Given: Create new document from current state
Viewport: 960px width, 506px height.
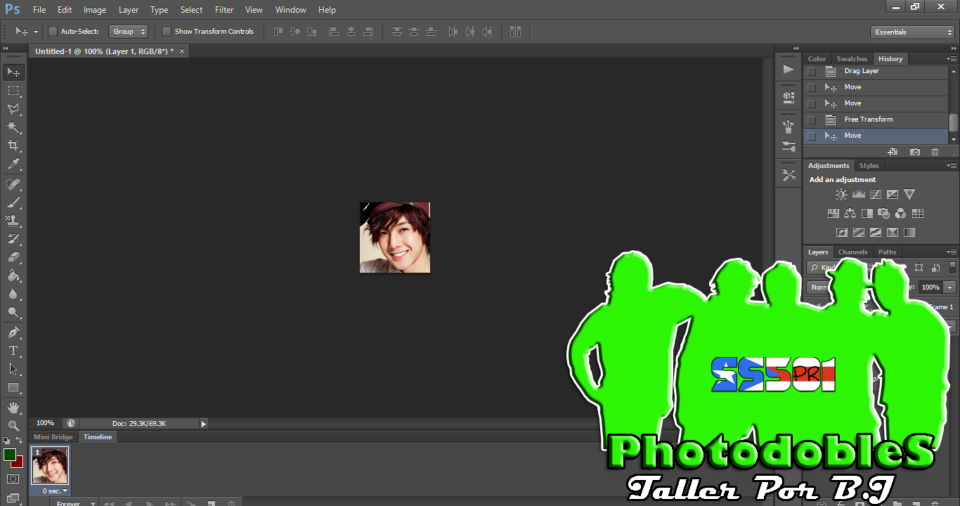Looking at the screenshot, I should [x=893, y=152].
